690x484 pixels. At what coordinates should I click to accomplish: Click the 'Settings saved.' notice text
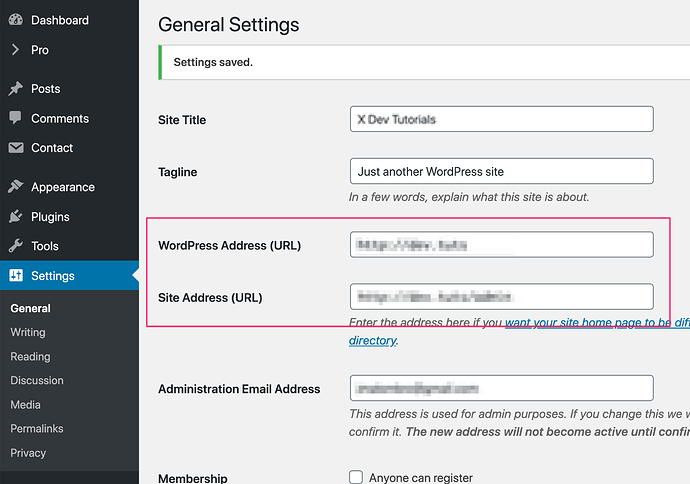click(x=213, y=62)
